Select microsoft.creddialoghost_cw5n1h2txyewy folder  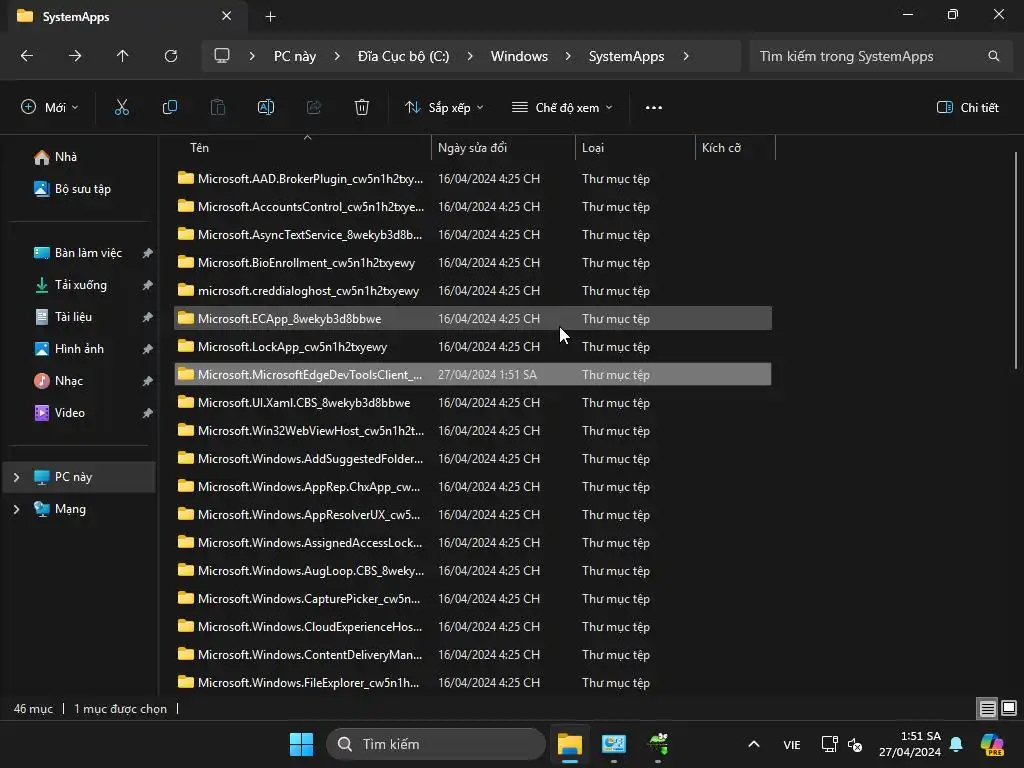tap(473, 291)
